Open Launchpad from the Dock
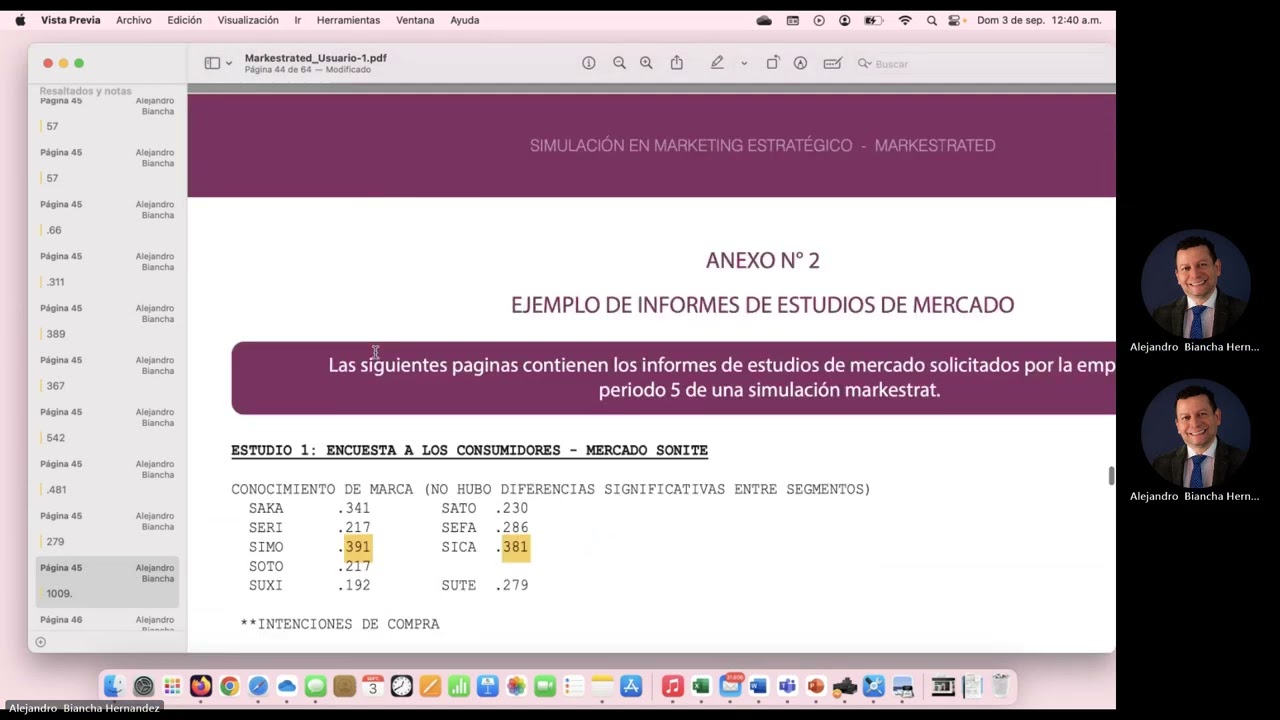The height and width of the screenshot is (720, 1280). 172,686
